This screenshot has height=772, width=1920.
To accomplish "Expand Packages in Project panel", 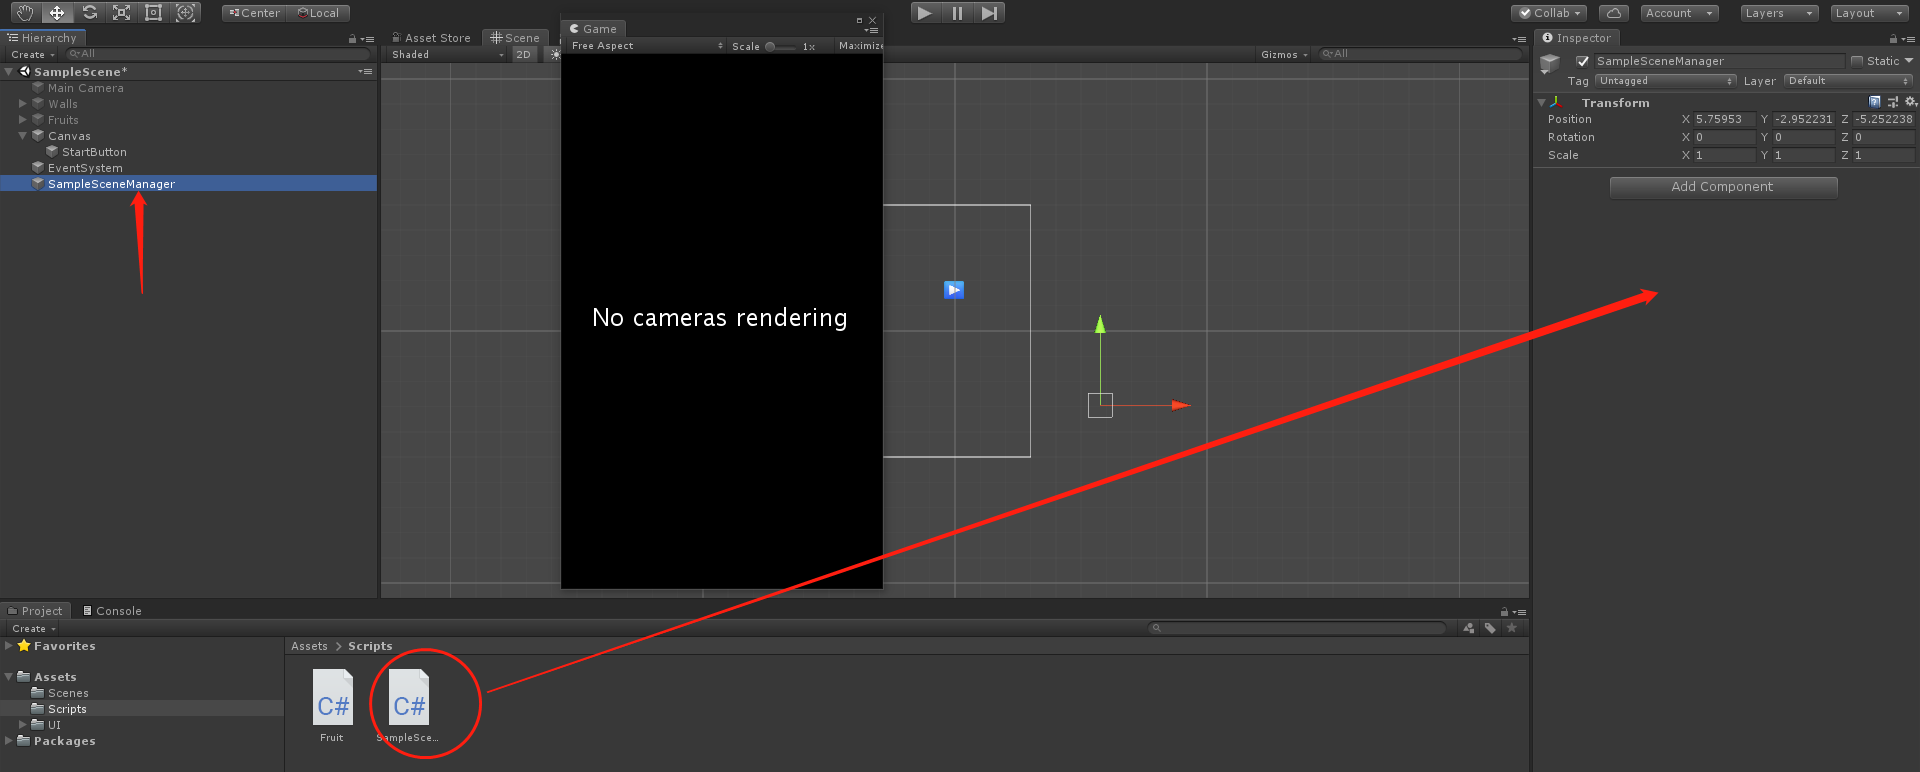I will pyautogui.click(x=9, y=741).
